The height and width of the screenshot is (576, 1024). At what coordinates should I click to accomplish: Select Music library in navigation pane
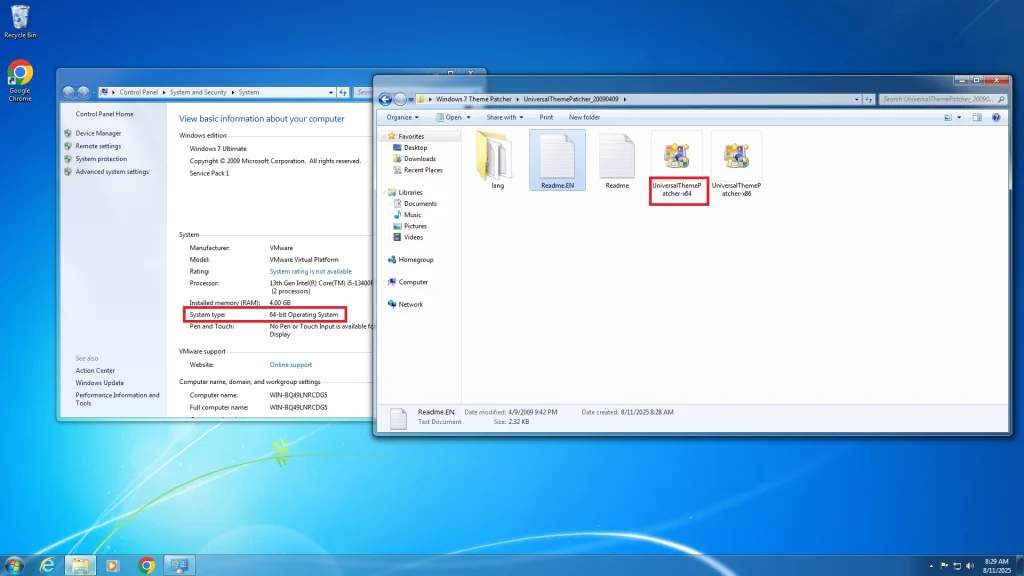coord(412,215)
